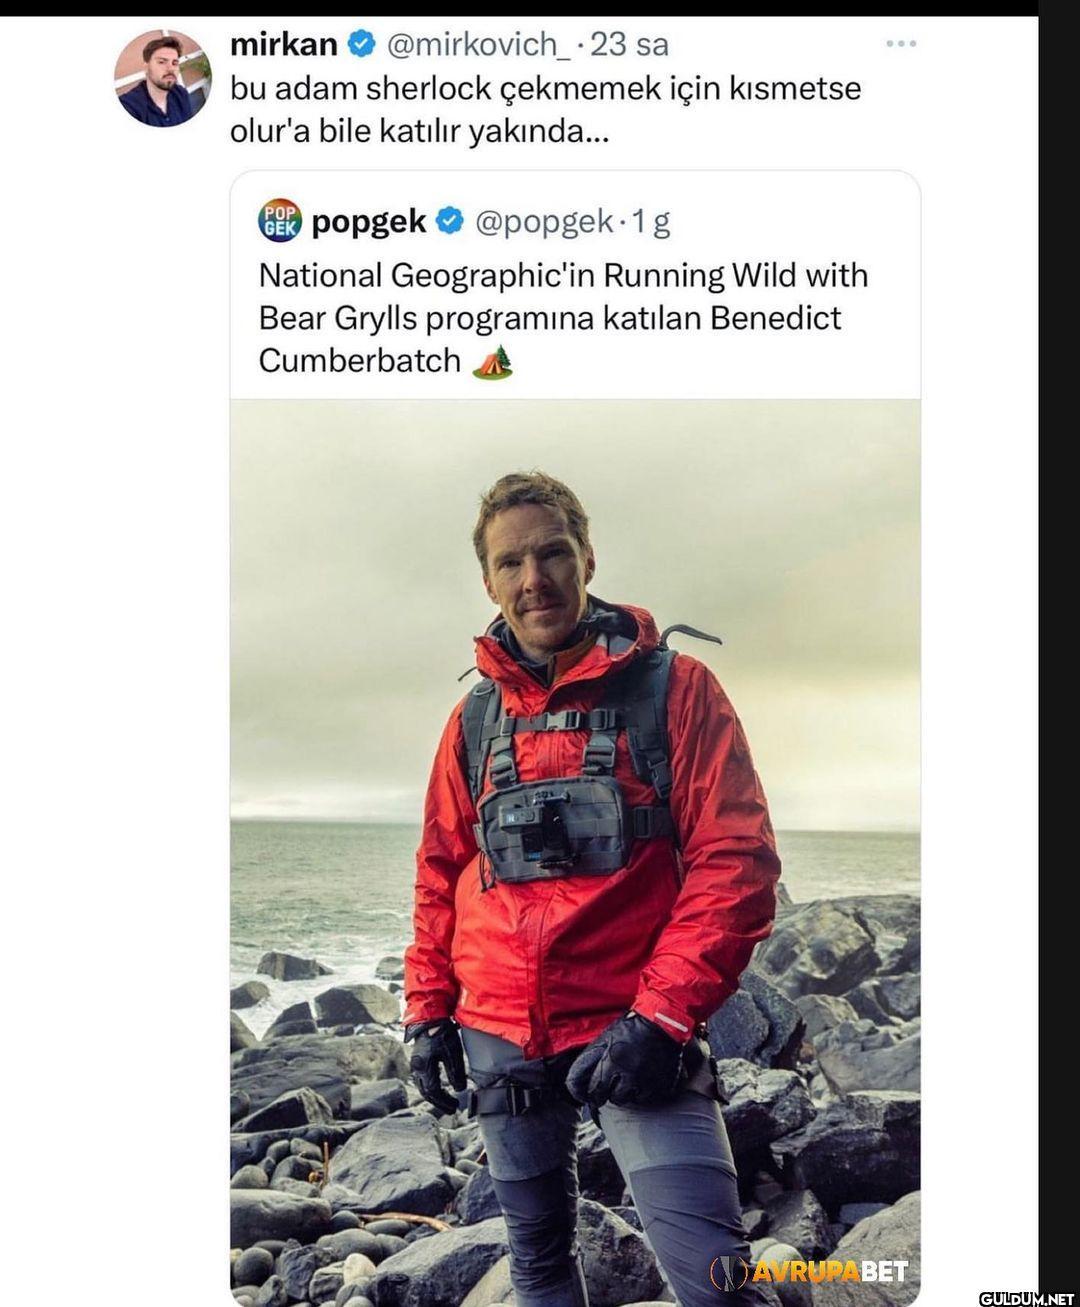This screenshot has width=1080, height=1307.
Task: Open the three-dot more options menu
Action: 901,43
